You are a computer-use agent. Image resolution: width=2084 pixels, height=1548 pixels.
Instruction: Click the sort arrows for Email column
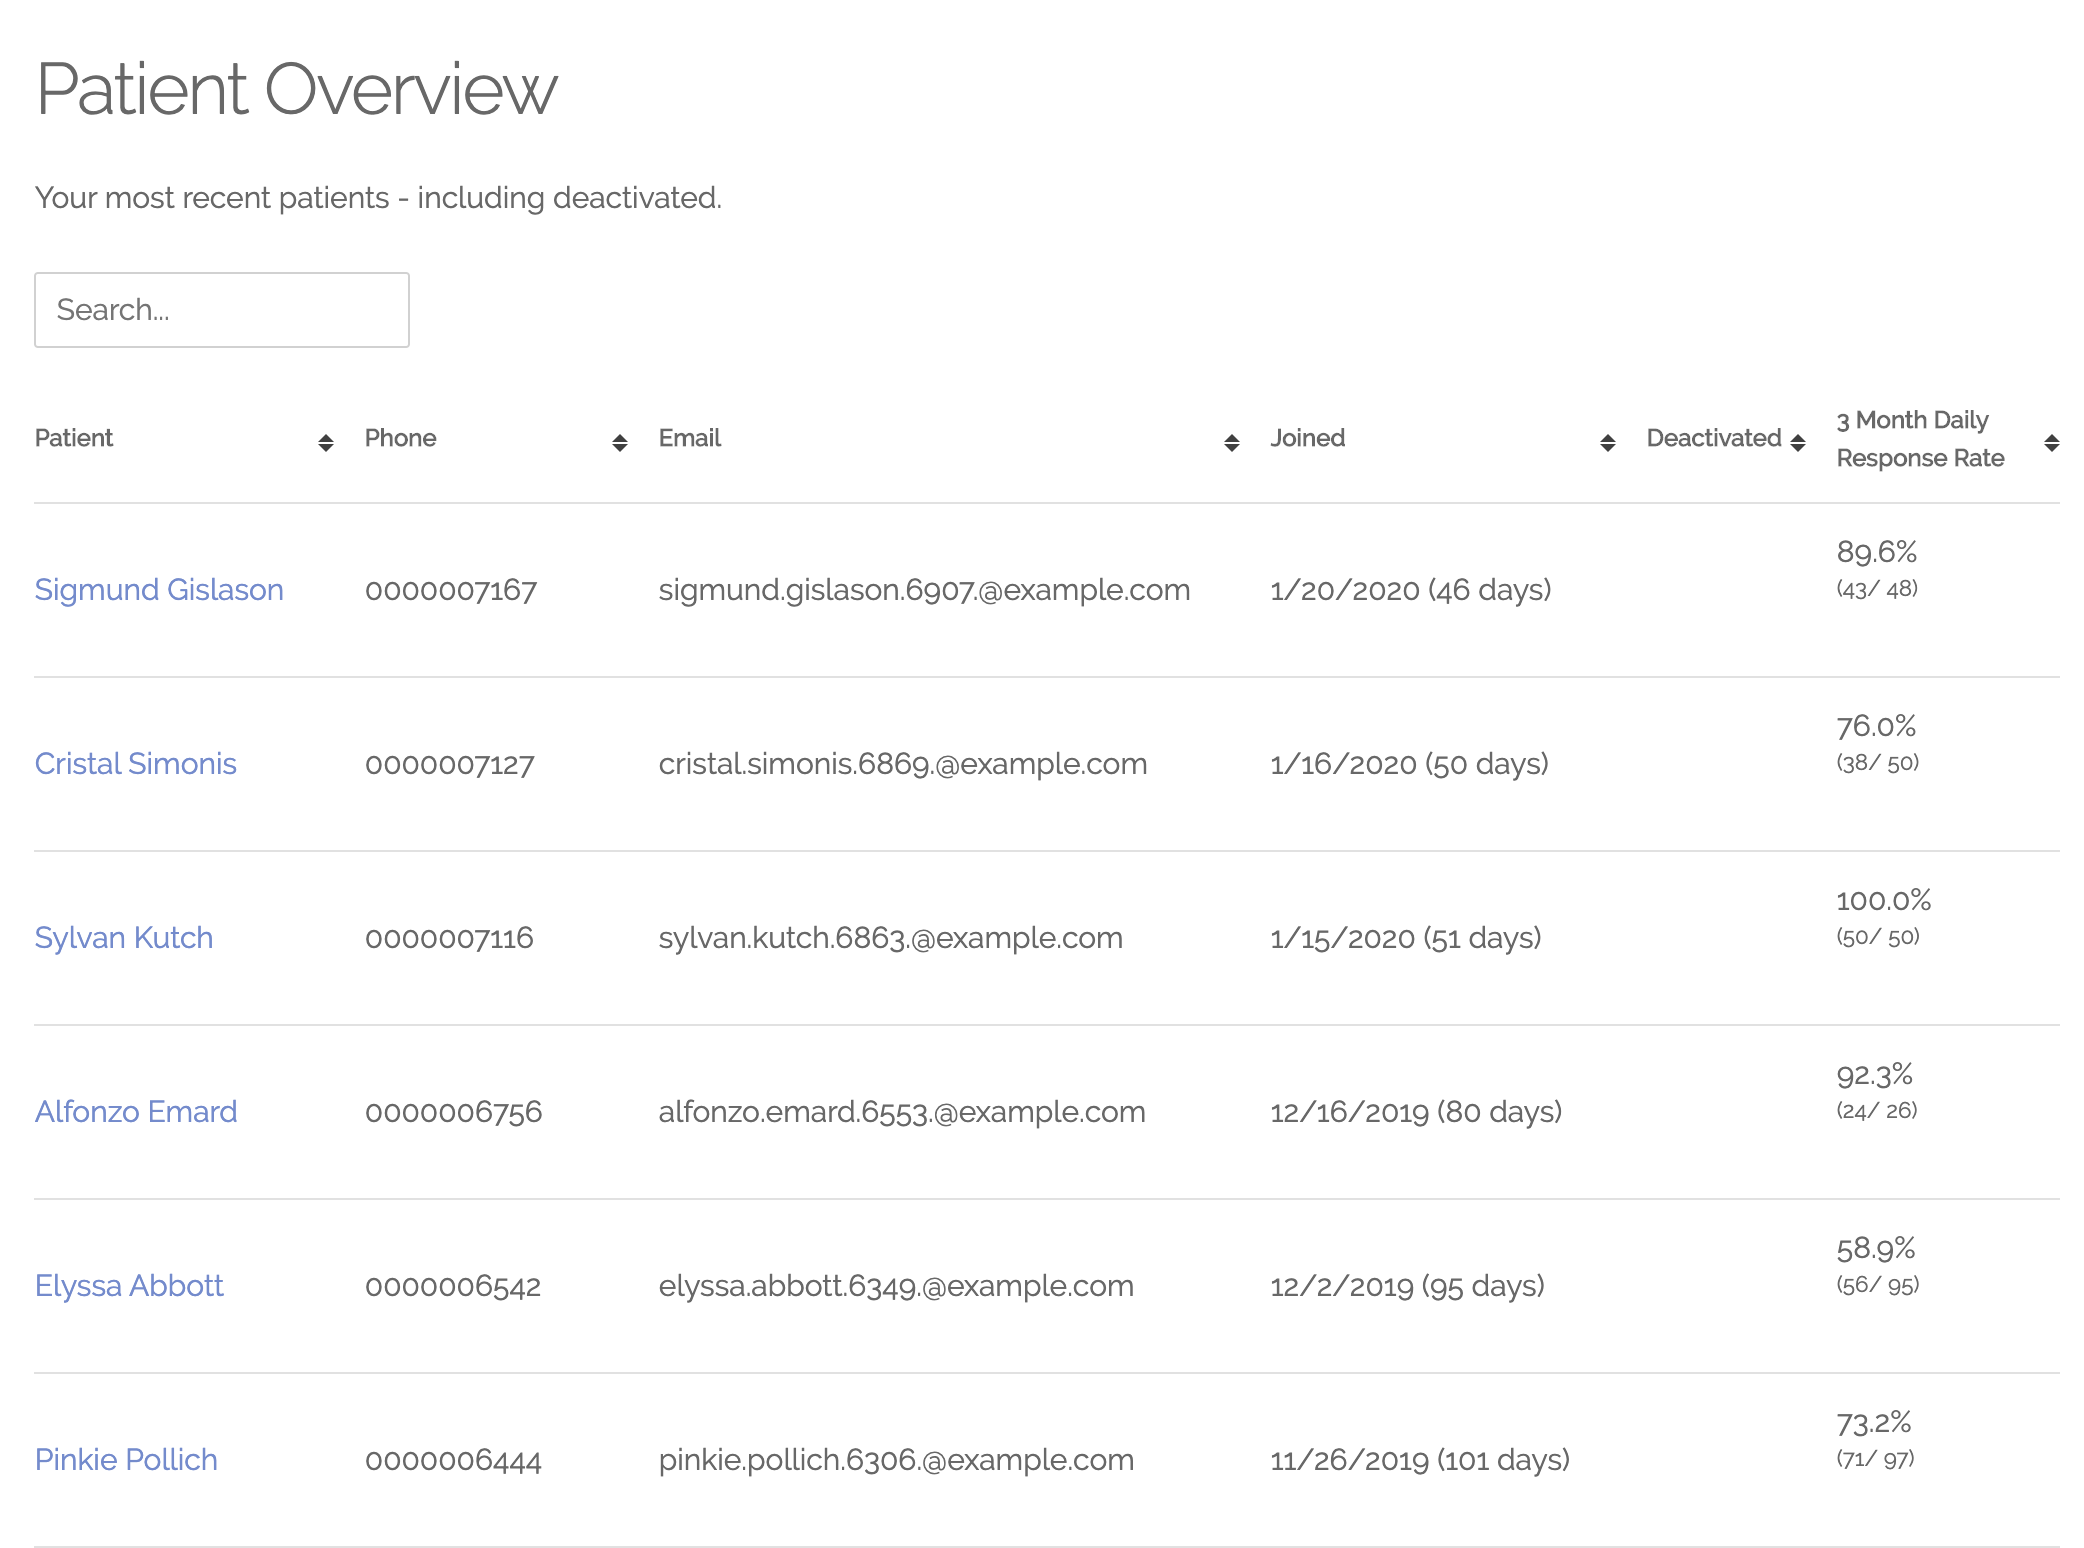coord(1232,443)
